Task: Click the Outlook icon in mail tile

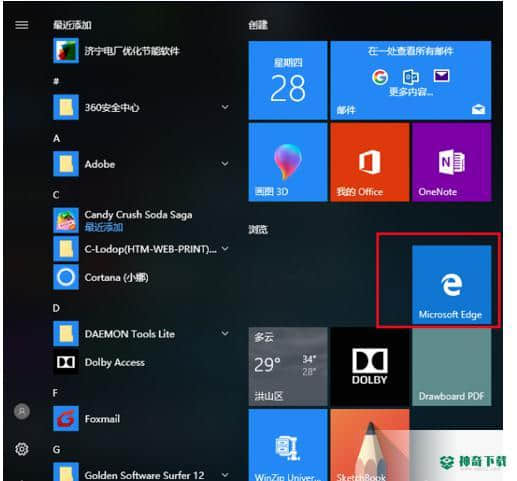Action: pyautogui.click(x=411, y=77)
